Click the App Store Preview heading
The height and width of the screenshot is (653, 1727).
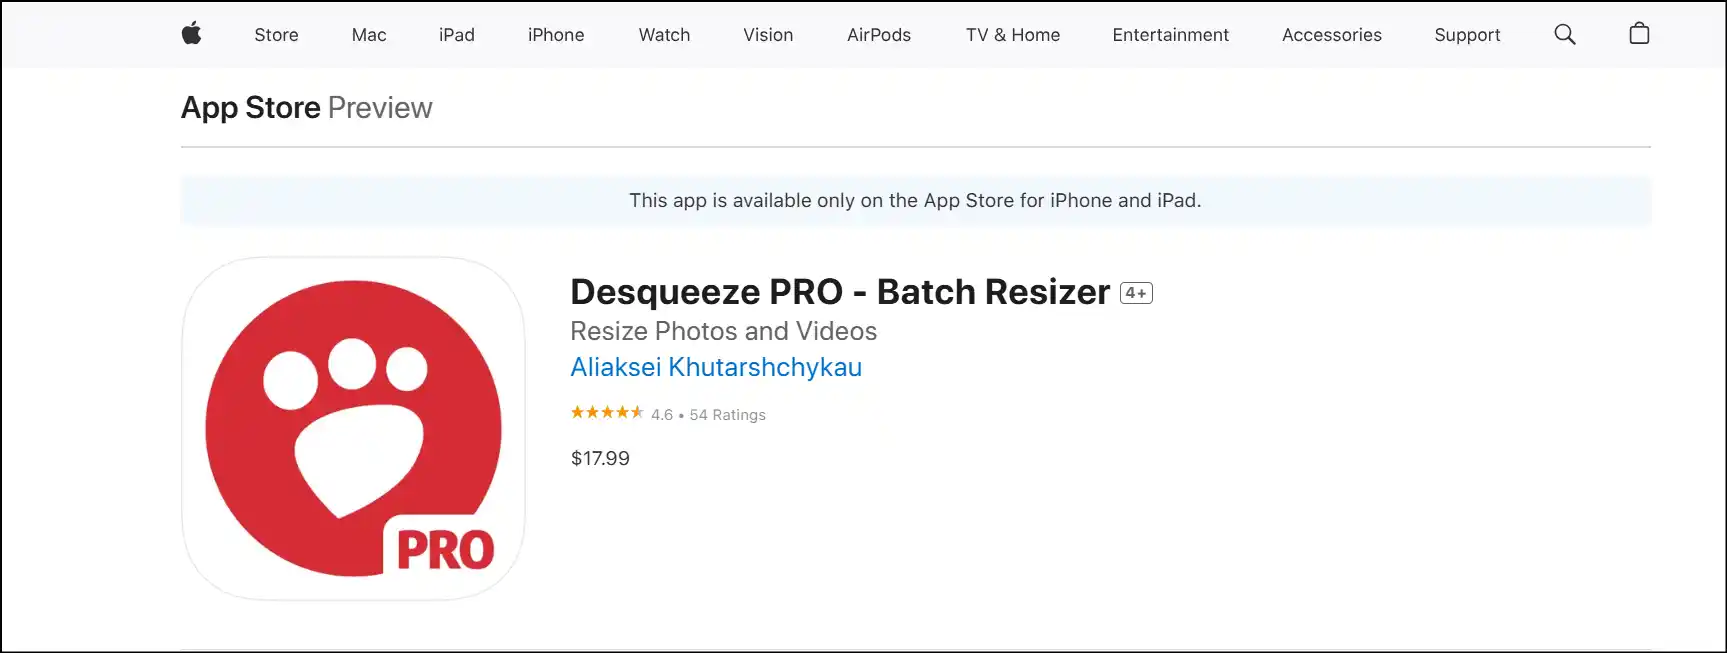(307, 107)
